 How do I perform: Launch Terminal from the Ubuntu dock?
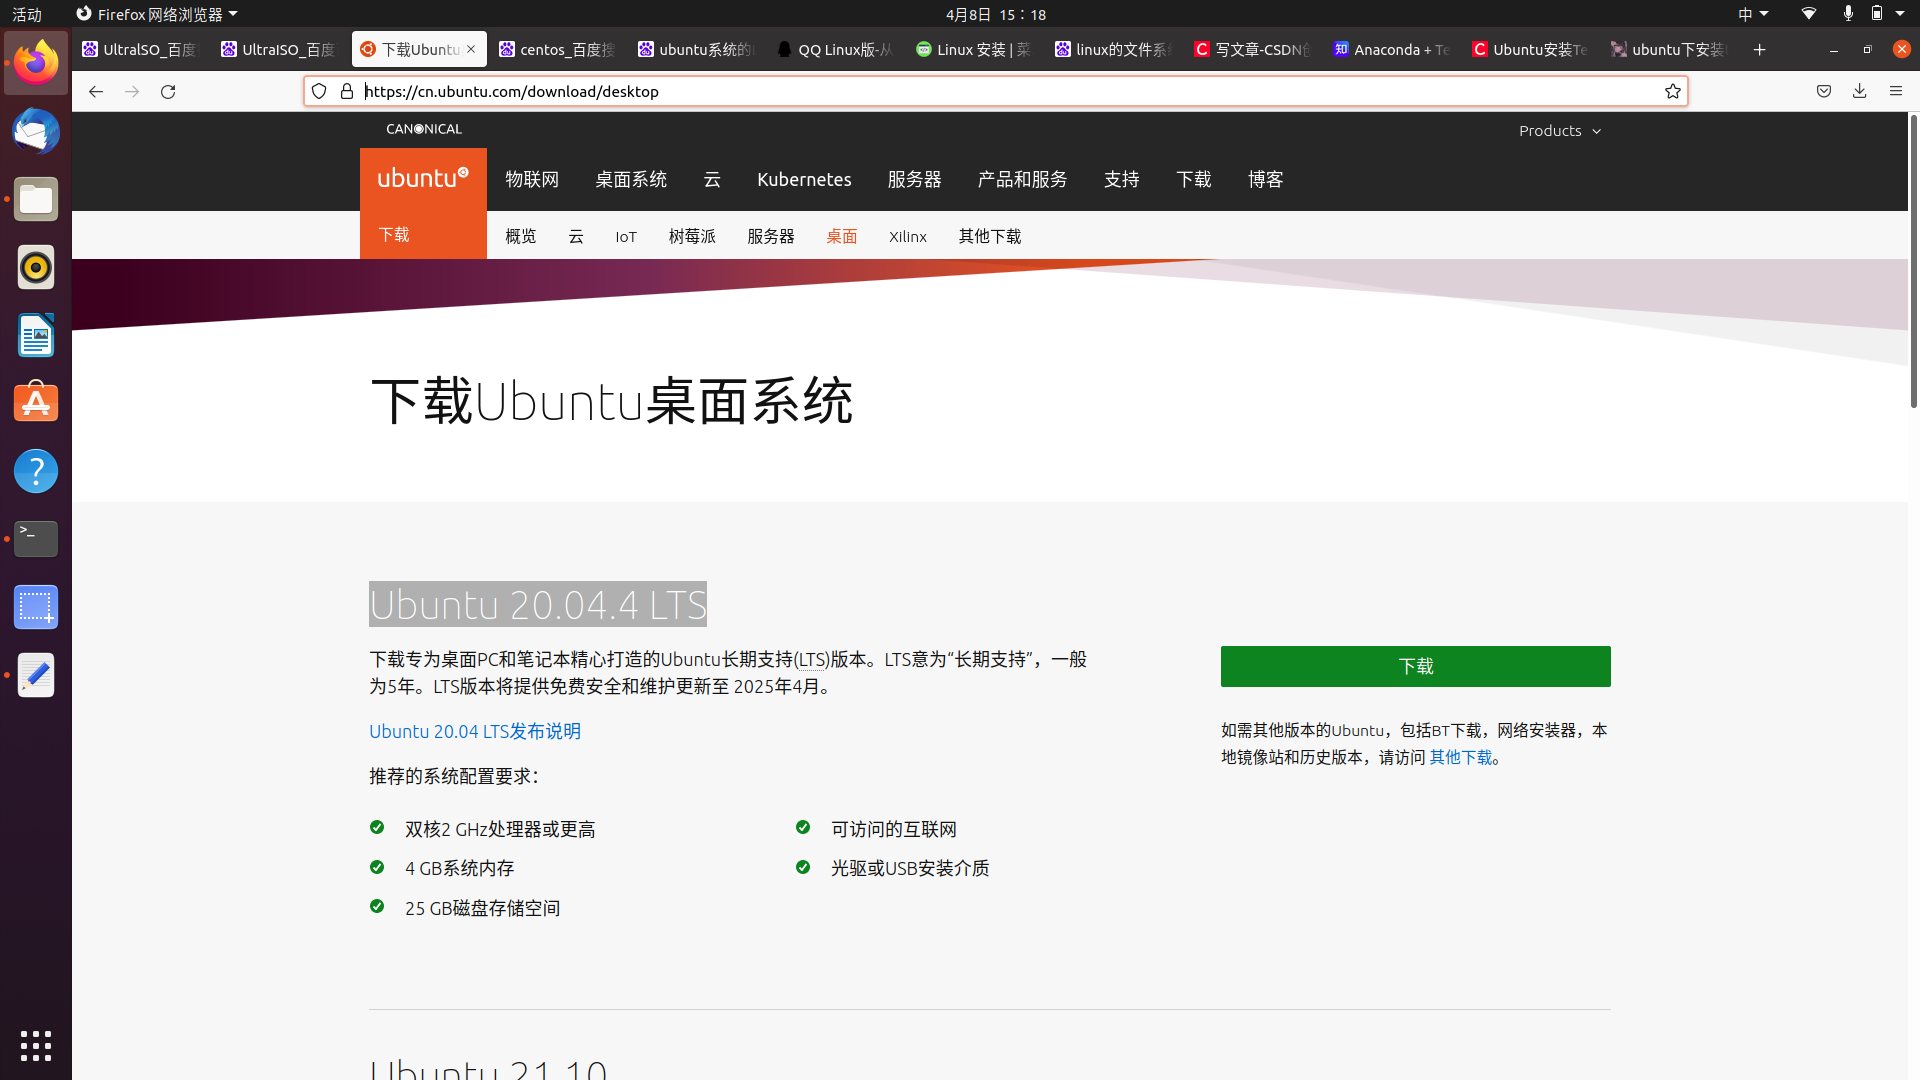tap(36, 538)
